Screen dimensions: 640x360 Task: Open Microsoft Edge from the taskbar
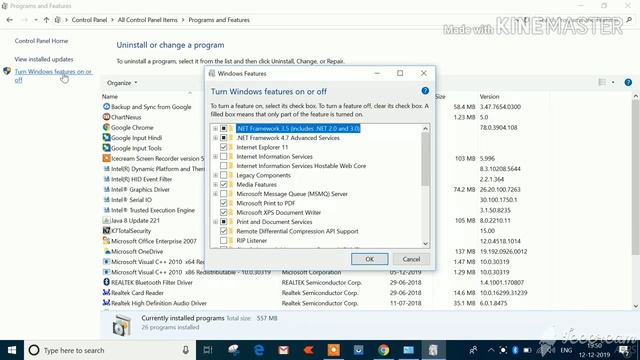(258, 350)
